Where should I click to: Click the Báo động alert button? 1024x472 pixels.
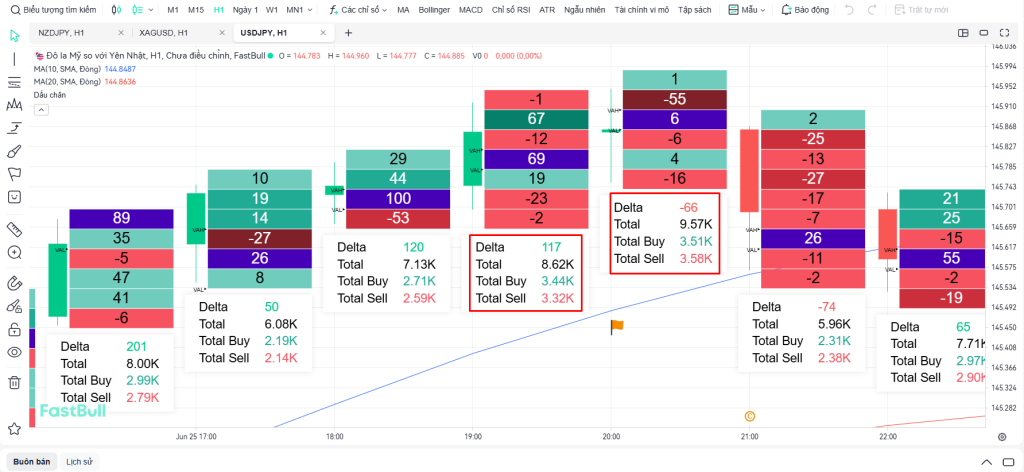tap(804, 9)
